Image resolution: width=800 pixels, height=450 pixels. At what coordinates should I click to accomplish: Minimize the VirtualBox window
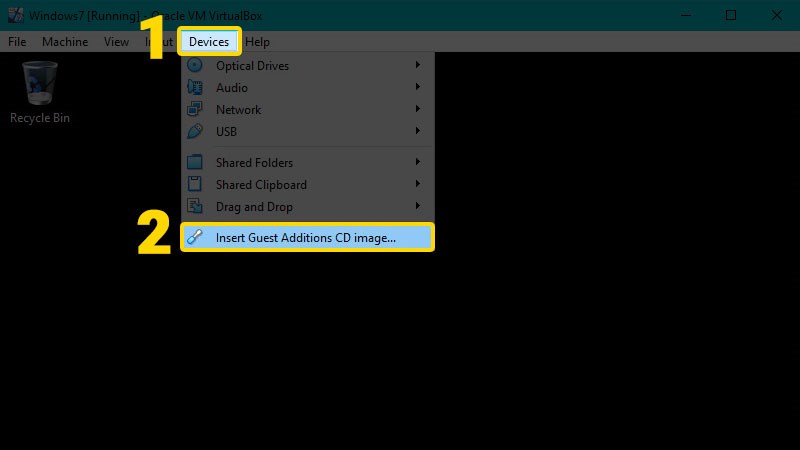click(686, 15)
